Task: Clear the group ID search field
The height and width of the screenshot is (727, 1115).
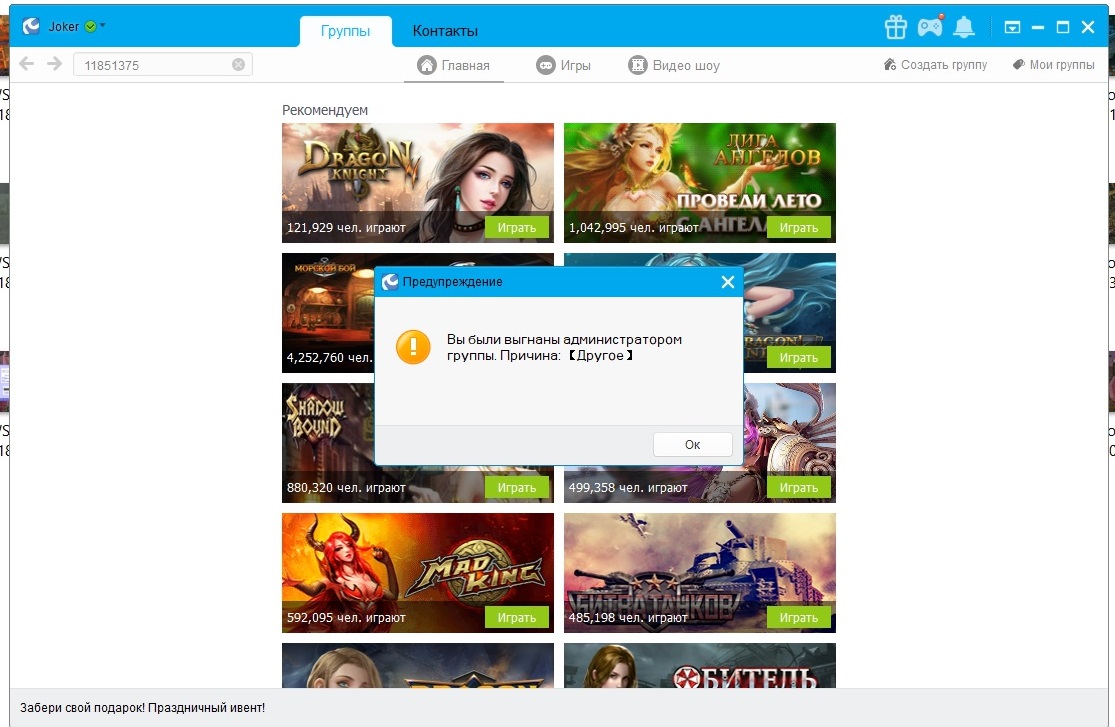Action: pos(238,65)
